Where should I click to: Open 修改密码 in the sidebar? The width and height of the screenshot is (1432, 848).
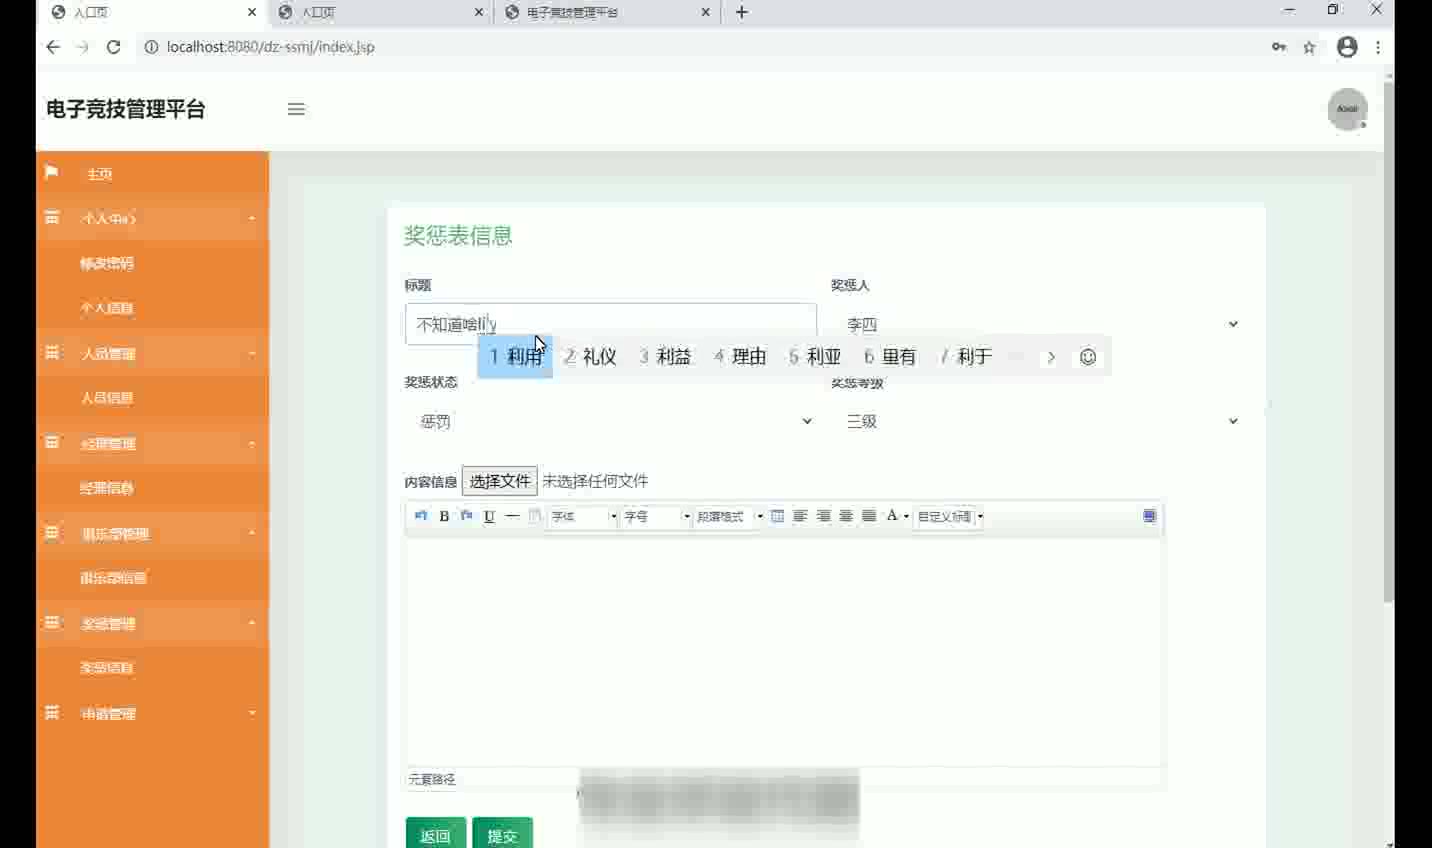click(x=107, y=263)
